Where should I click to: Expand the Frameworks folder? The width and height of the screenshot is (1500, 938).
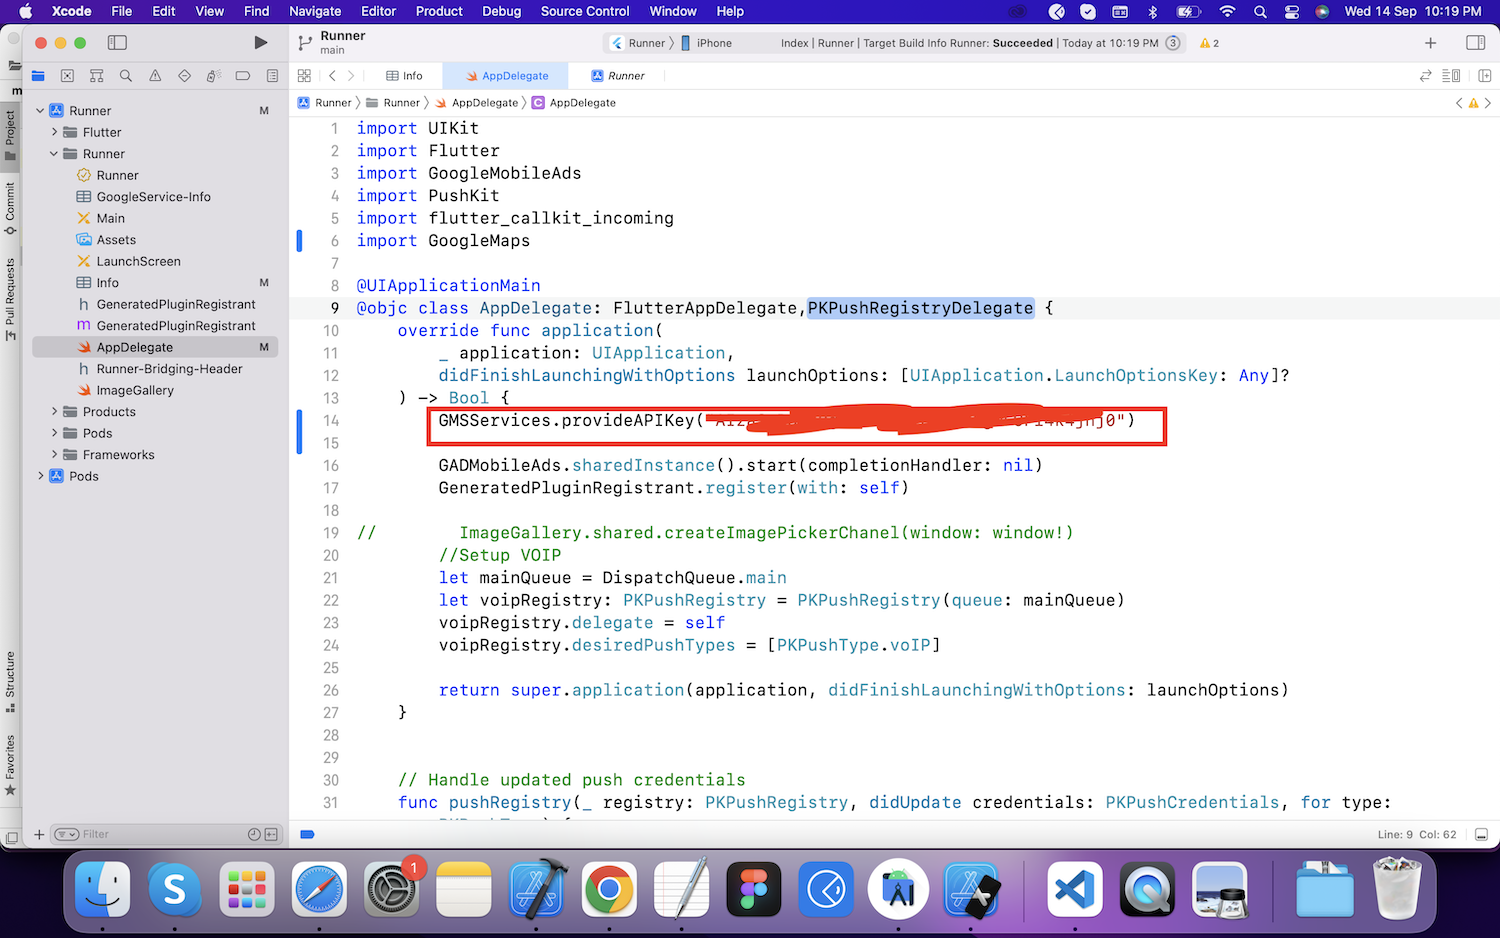tap(54, 455)
